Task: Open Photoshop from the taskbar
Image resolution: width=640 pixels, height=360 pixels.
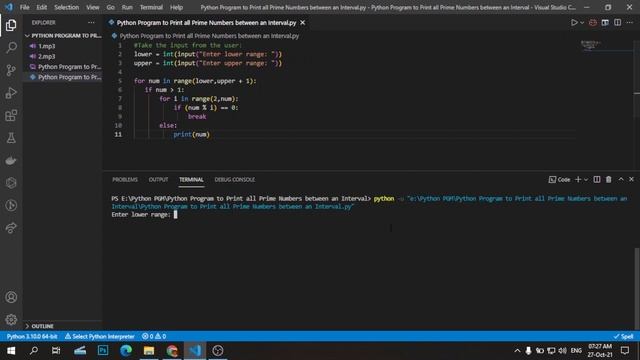Action: pyautogui.click(x=103, y=351)
